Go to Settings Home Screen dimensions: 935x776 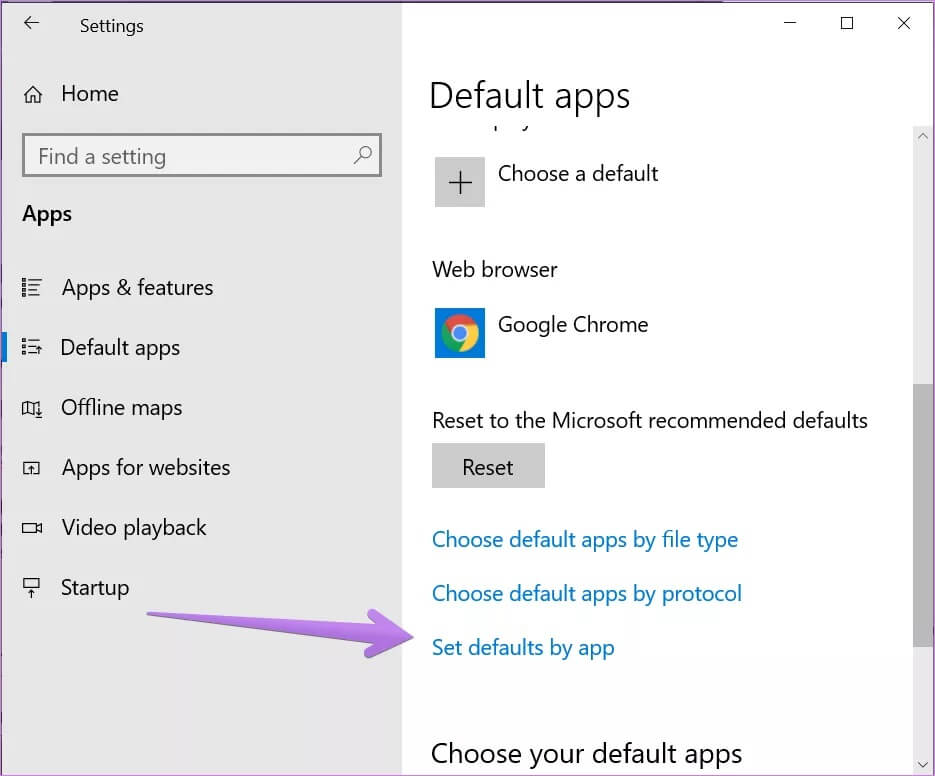[x=90, y=94]
